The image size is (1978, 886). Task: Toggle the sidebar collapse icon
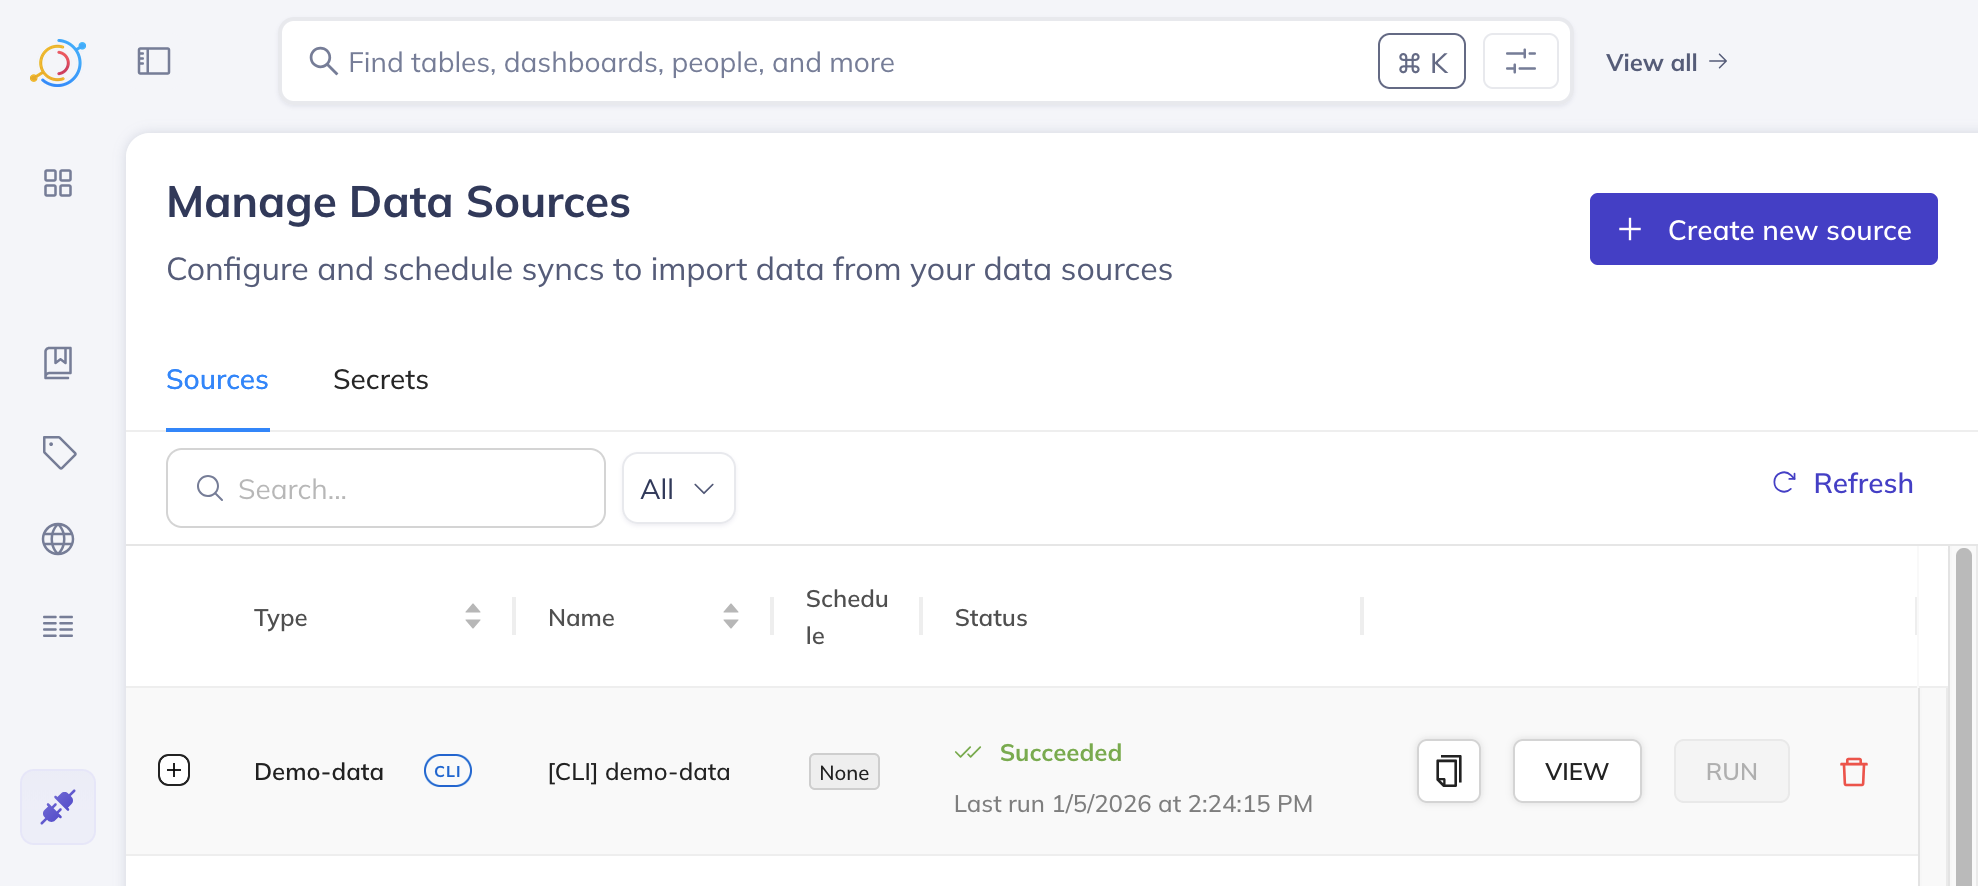[154, 61]
